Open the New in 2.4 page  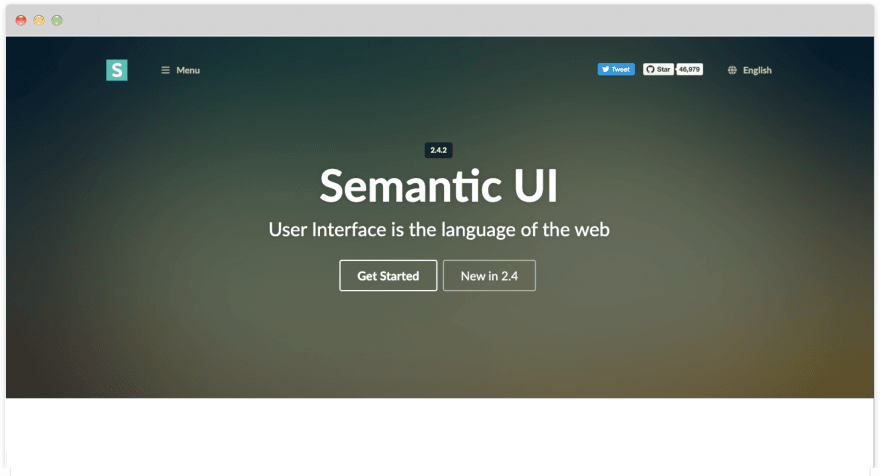point(489,276)
